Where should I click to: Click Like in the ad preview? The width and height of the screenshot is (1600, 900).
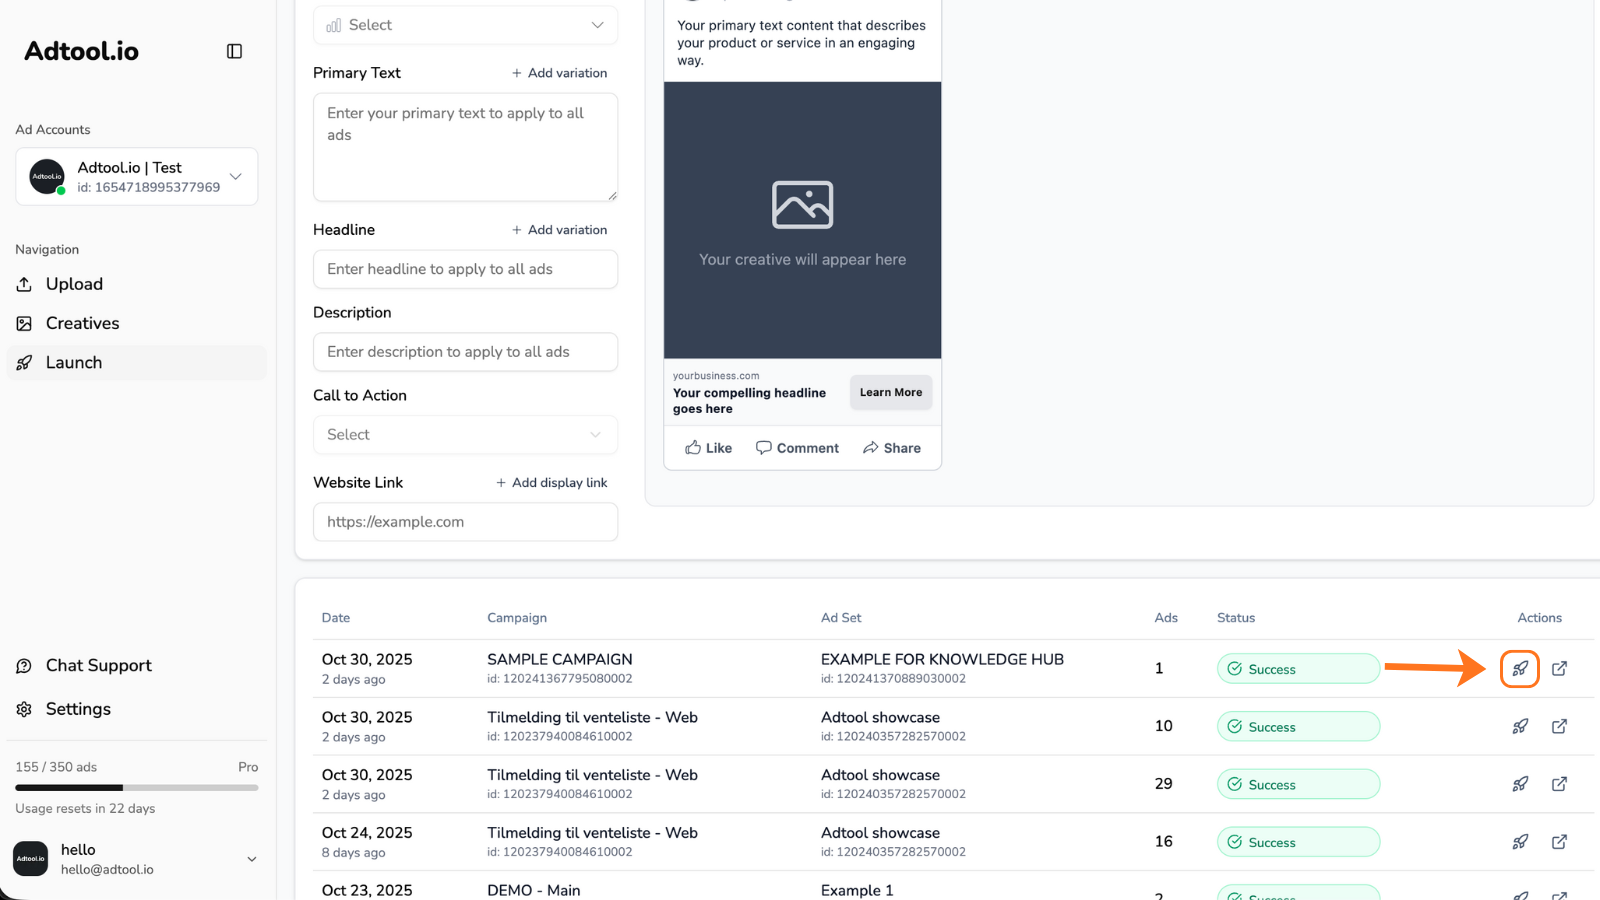pos(708,448)
